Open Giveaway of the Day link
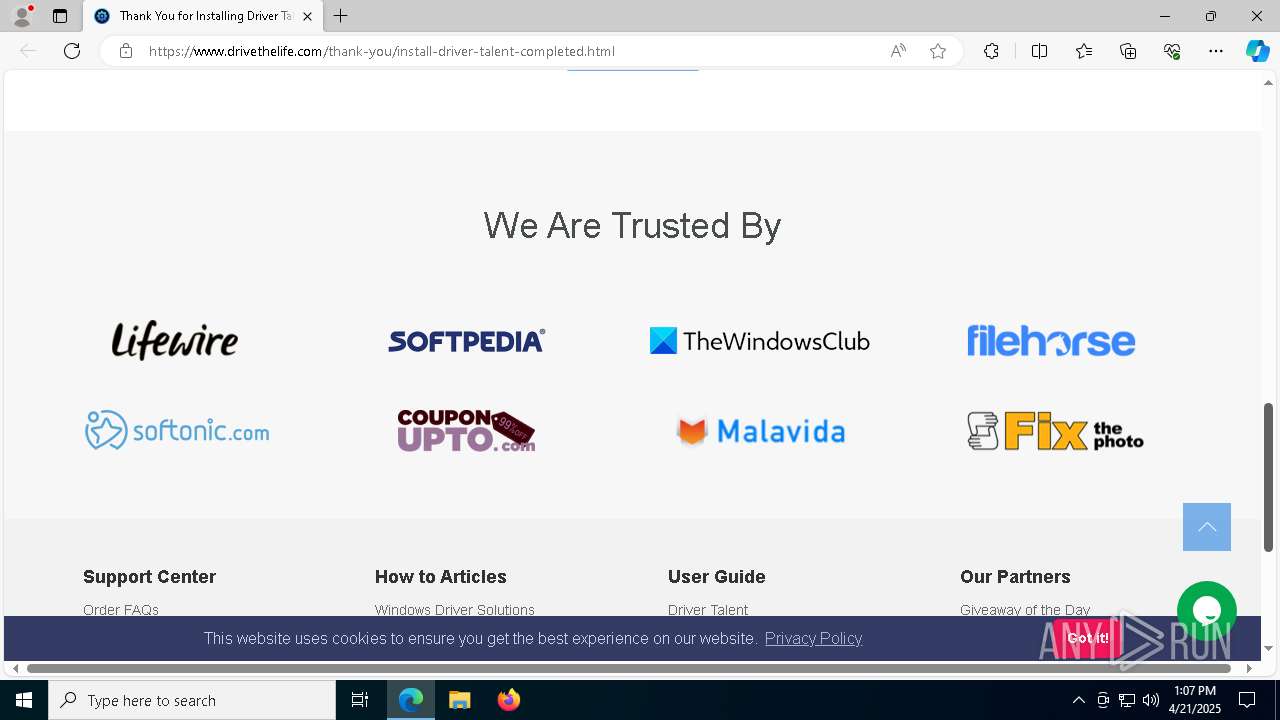 1025,609
